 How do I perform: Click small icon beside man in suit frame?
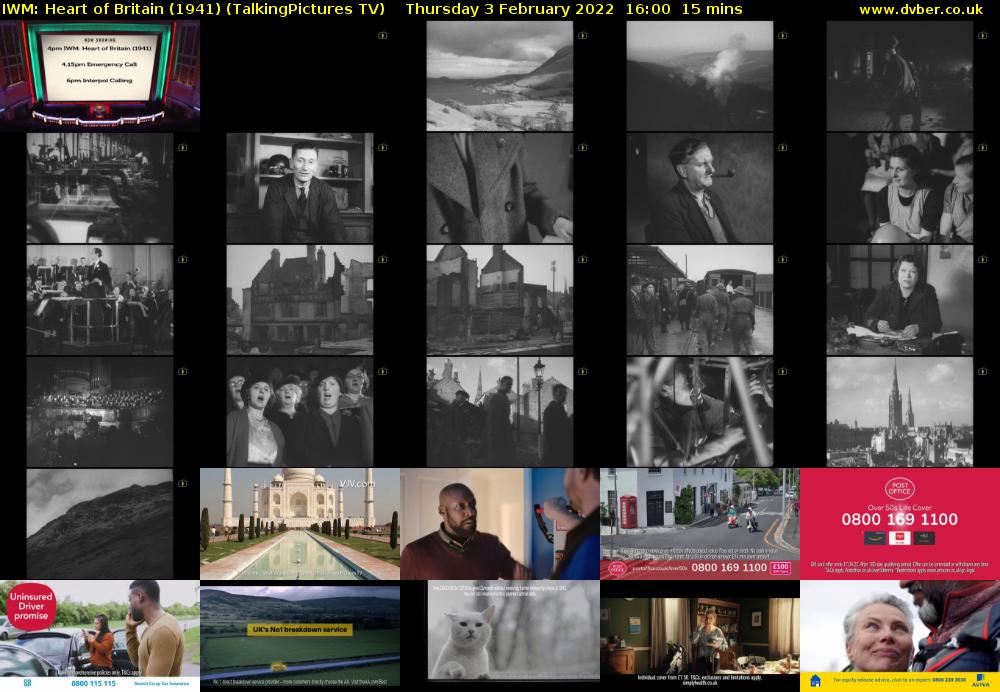coord(383,147)
